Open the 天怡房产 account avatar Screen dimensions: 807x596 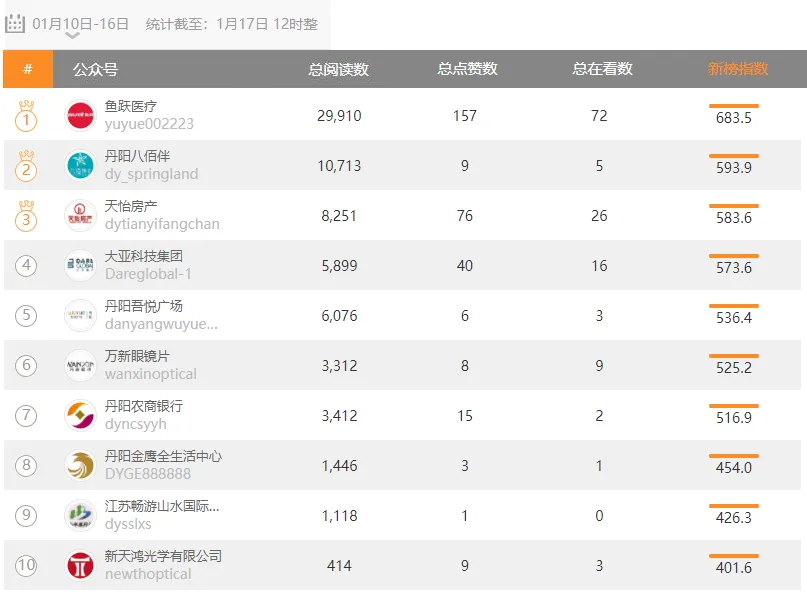[x=80, y=215]
